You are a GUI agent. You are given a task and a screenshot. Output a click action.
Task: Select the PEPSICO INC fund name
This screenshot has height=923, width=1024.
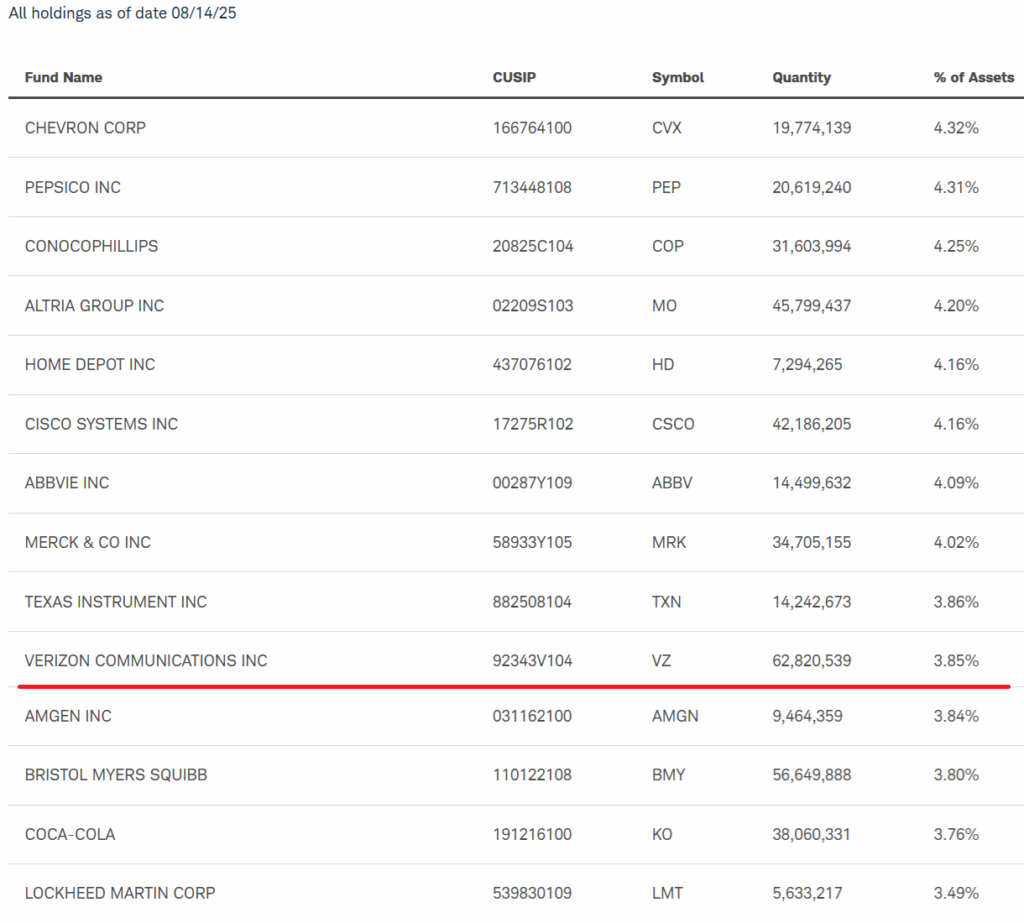tap(72, 187)
